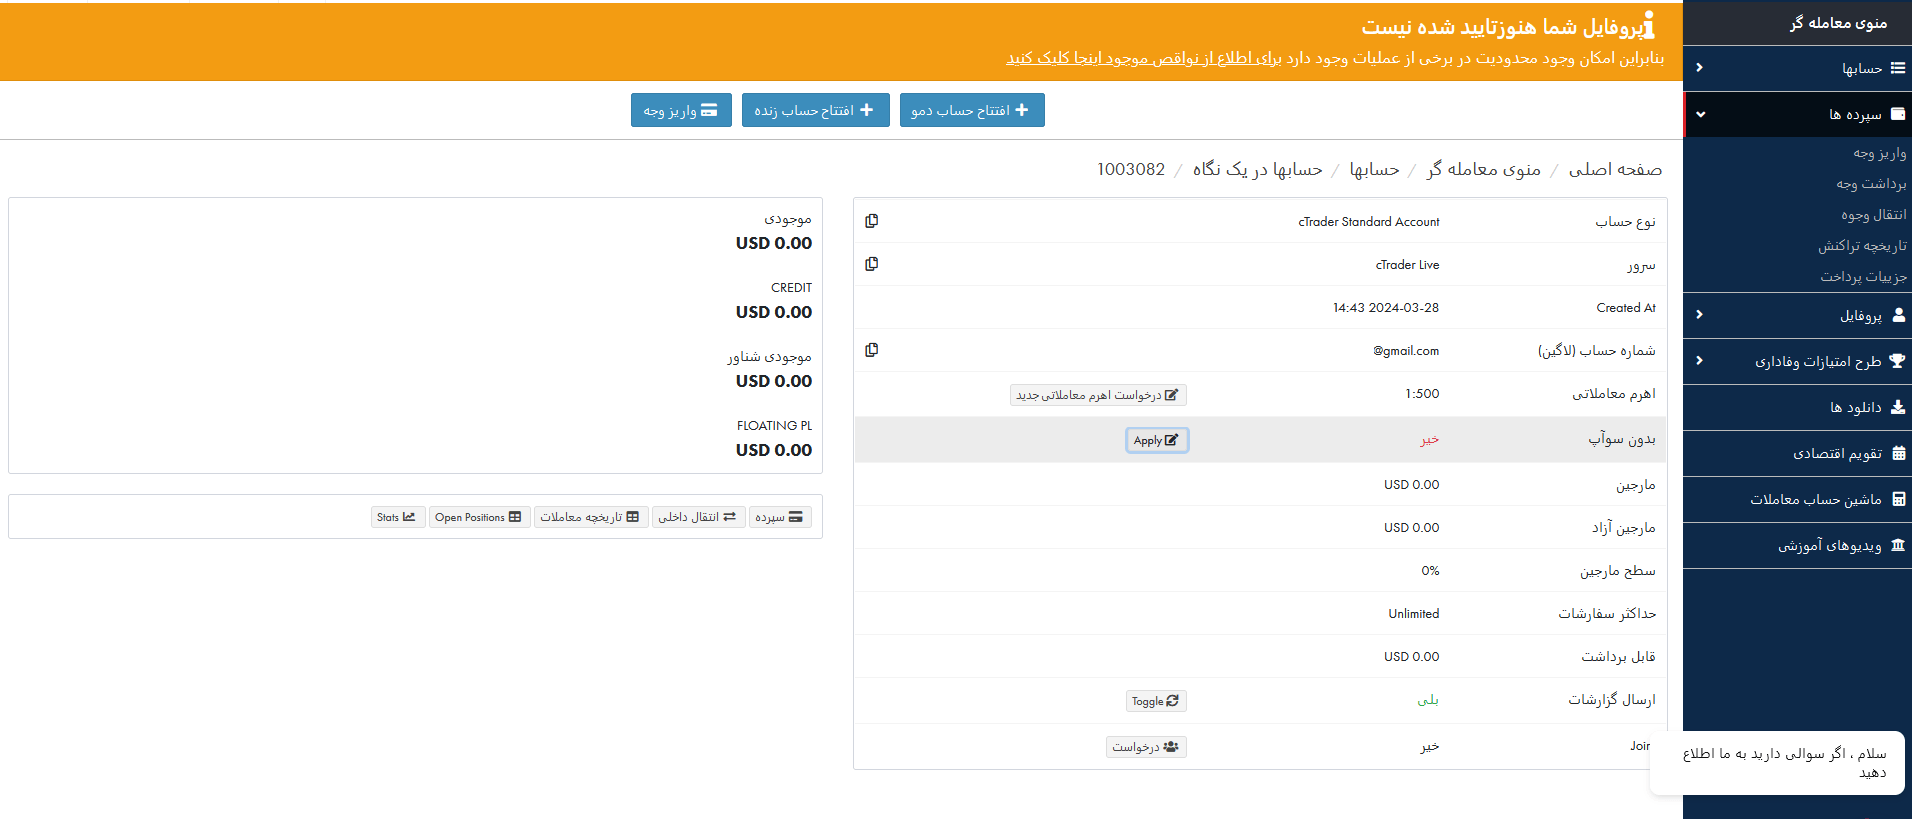Click the 1:500 leverage value
Image resolution: width=1912 pixels, height=819 pixels.
tap(1422, 394)
